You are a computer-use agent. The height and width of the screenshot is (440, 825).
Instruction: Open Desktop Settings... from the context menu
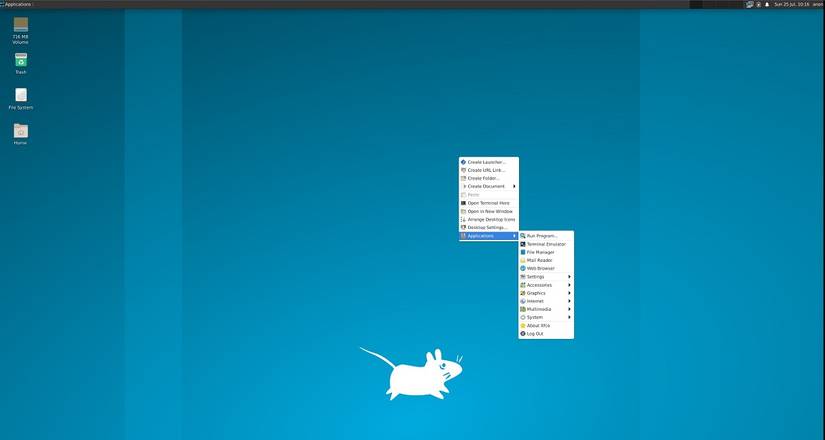(489, 227)
